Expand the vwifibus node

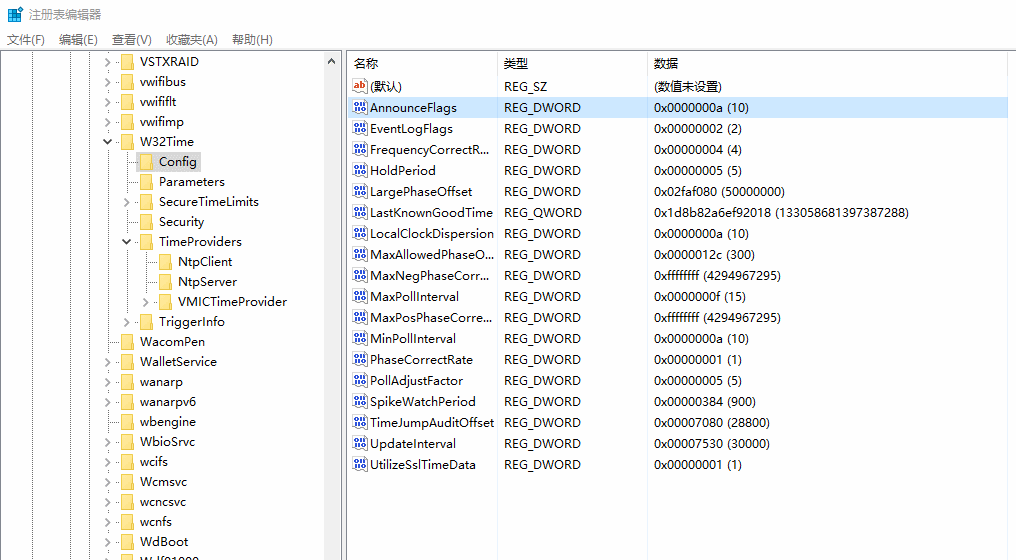tap(108, 82)
